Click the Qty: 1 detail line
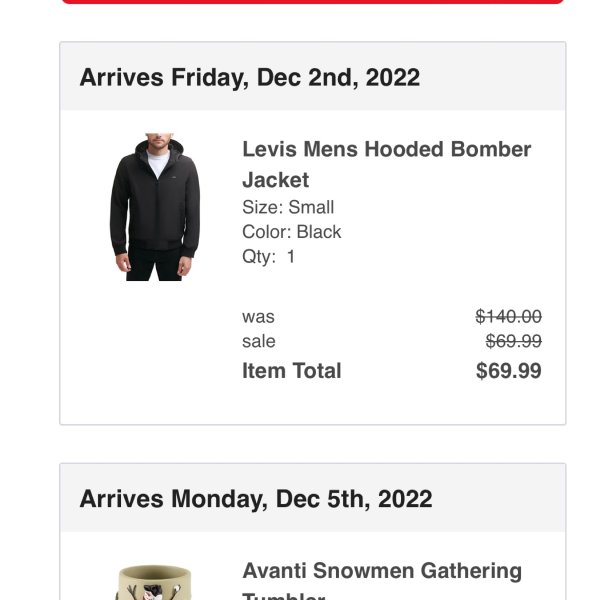 269,256
